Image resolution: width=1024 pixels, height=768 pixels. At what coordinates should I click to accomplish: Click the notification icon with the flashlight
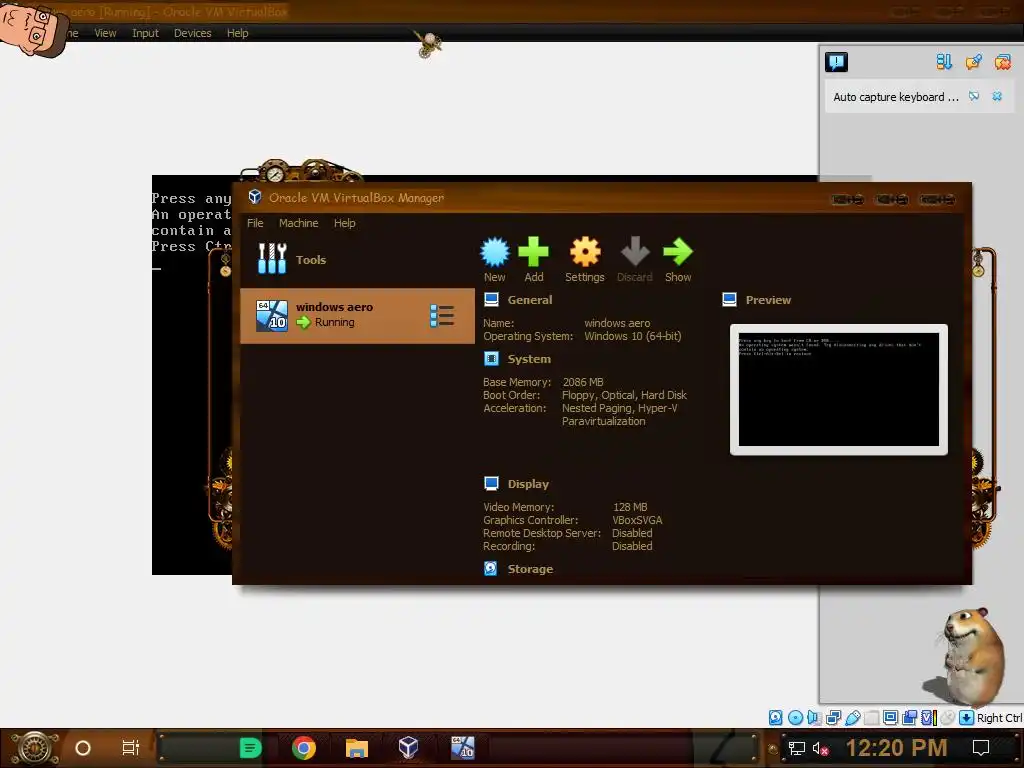[973, 62]
